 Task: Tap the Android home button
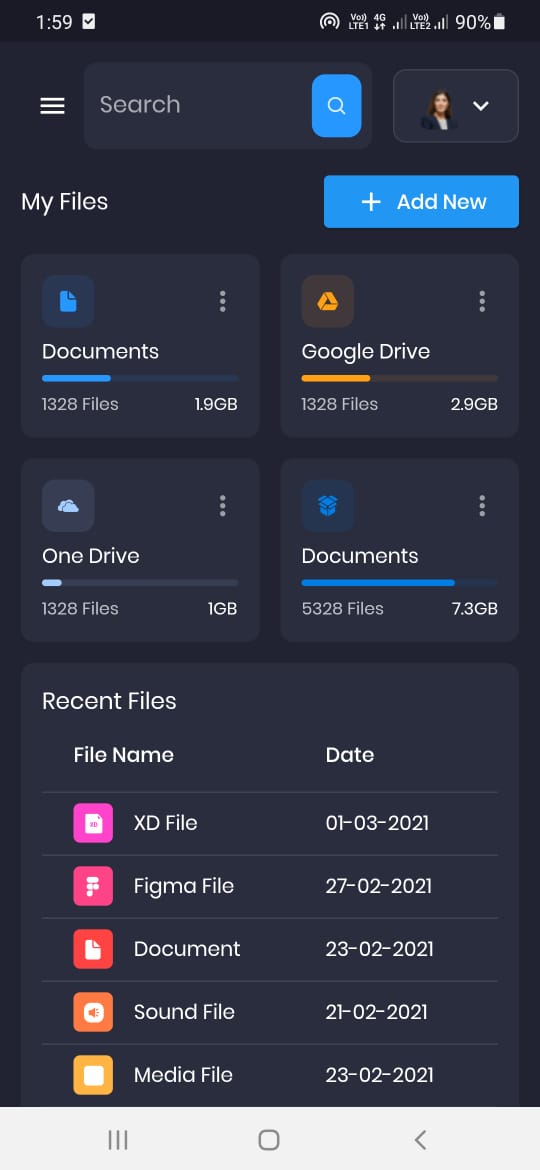click(x=269, y=1139)
